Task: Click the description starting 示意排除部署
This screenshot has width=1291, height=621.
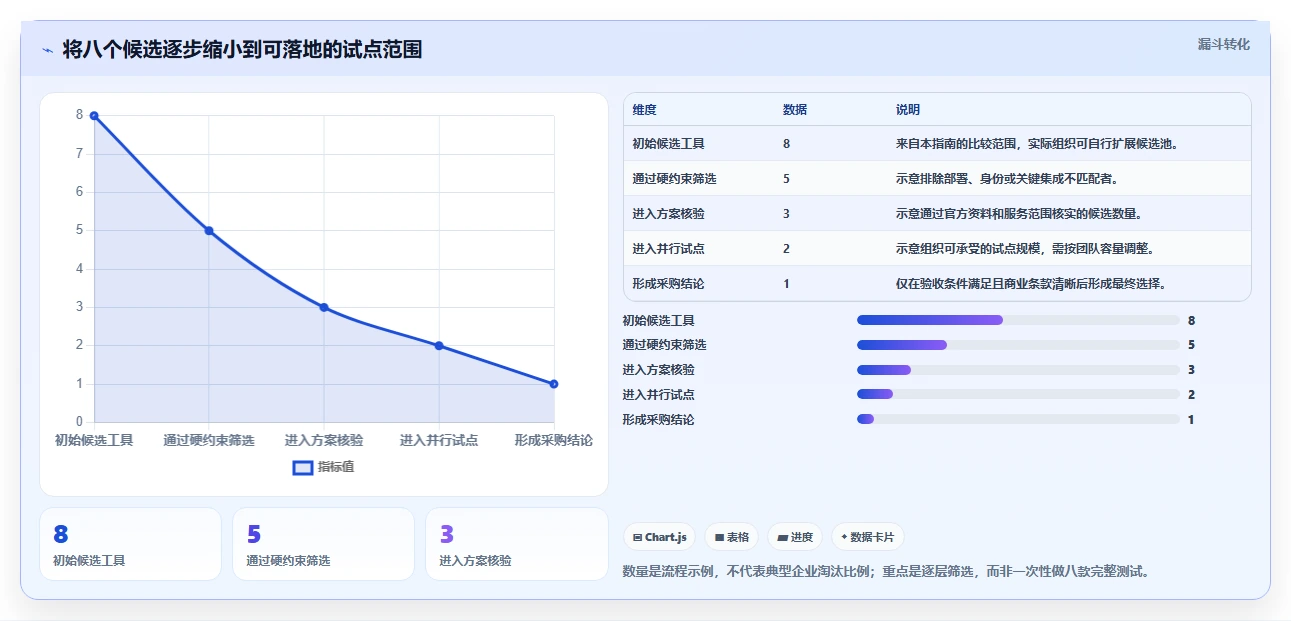Action: click(1007, 179)
